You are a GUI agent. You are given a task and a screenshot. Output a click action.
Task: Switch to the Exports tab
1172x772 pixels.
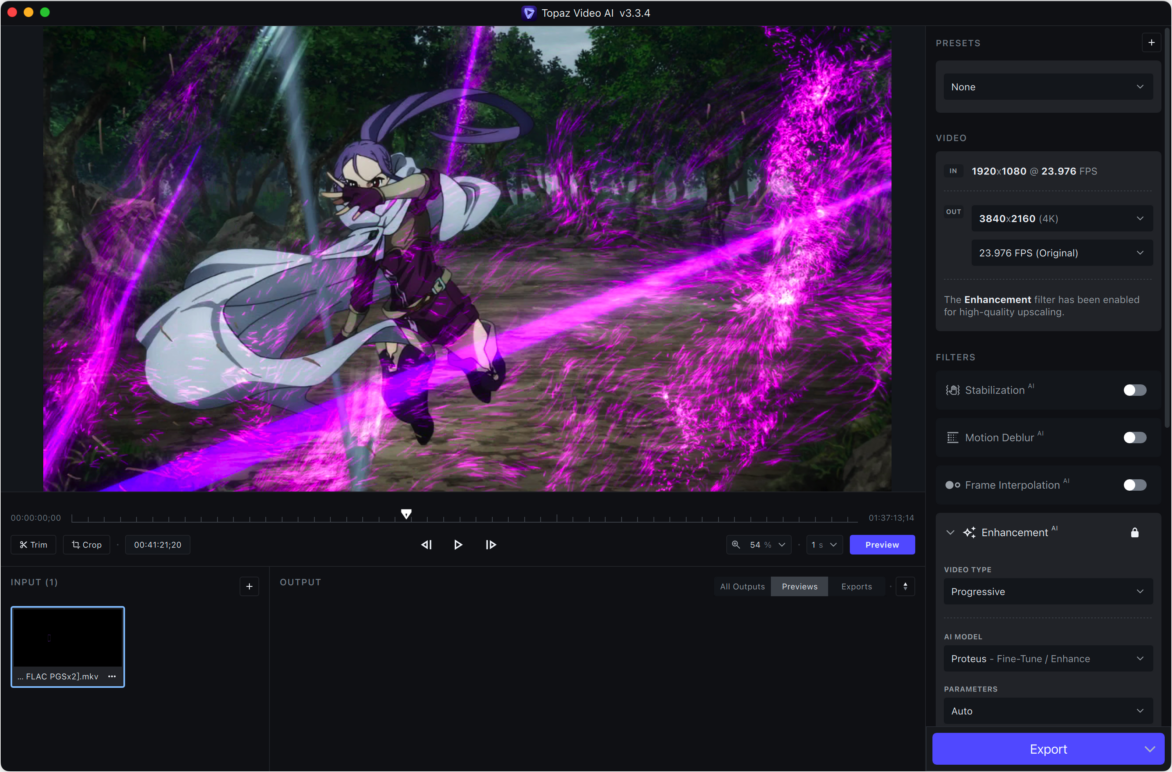pyautogui.click(x=857, y=587)
